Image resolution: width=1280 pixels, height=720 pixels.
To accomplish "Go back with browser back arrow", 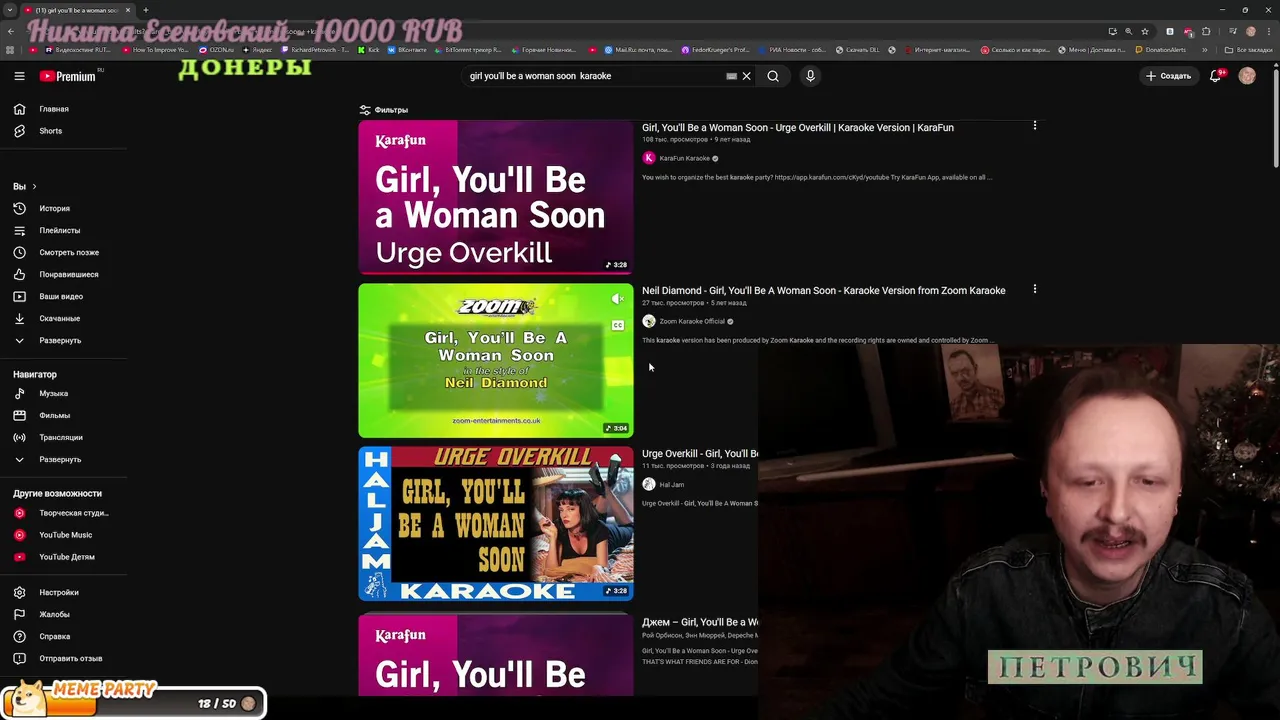I will 10,31.
